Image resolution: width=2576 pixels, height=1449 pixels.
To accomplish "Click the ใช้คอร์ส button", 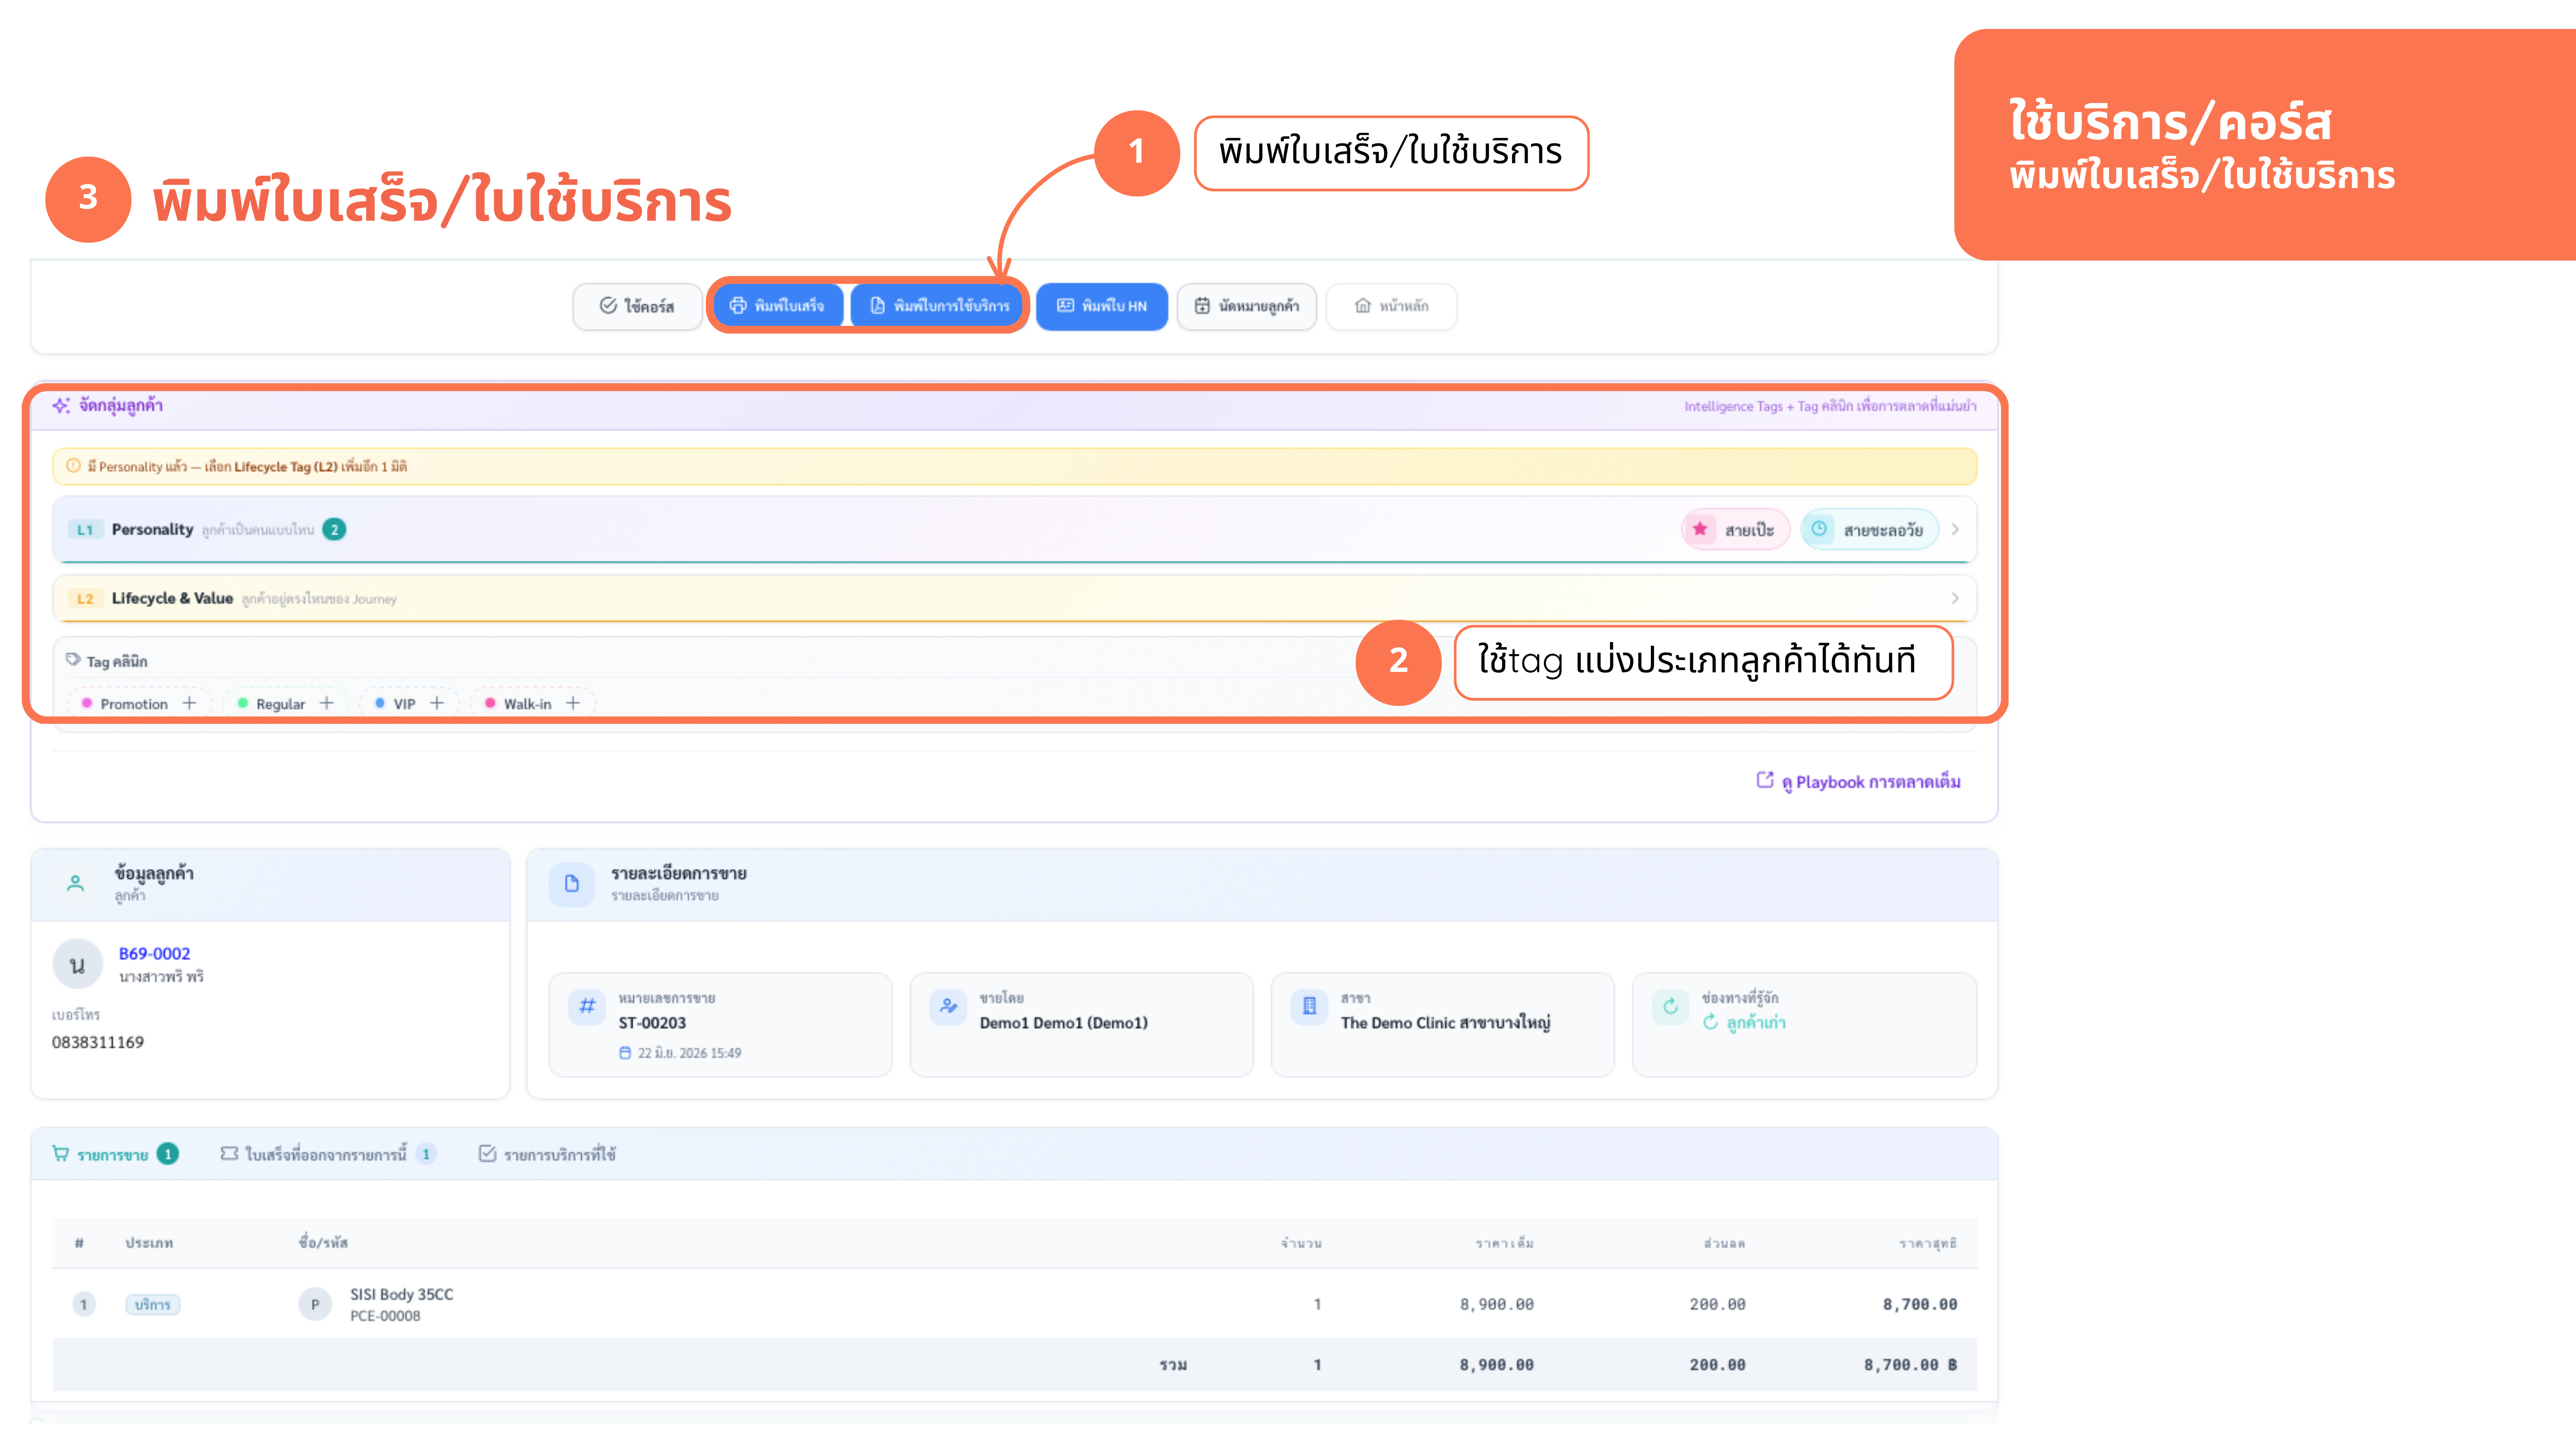I will [x=637, y=306].
